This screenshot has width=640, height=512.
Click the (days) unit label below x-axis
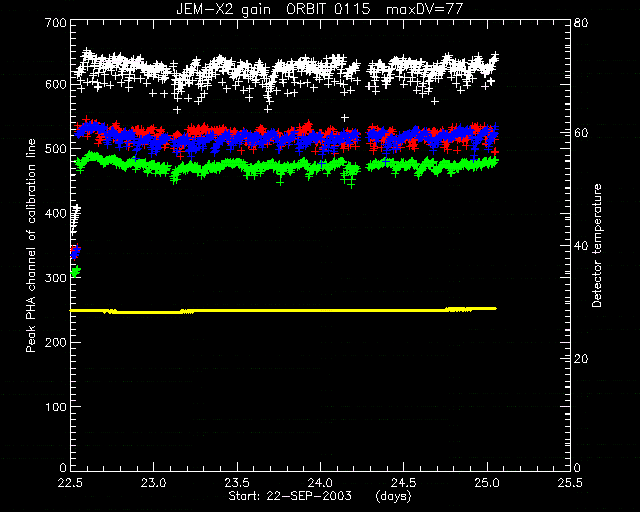click(393, 496)
